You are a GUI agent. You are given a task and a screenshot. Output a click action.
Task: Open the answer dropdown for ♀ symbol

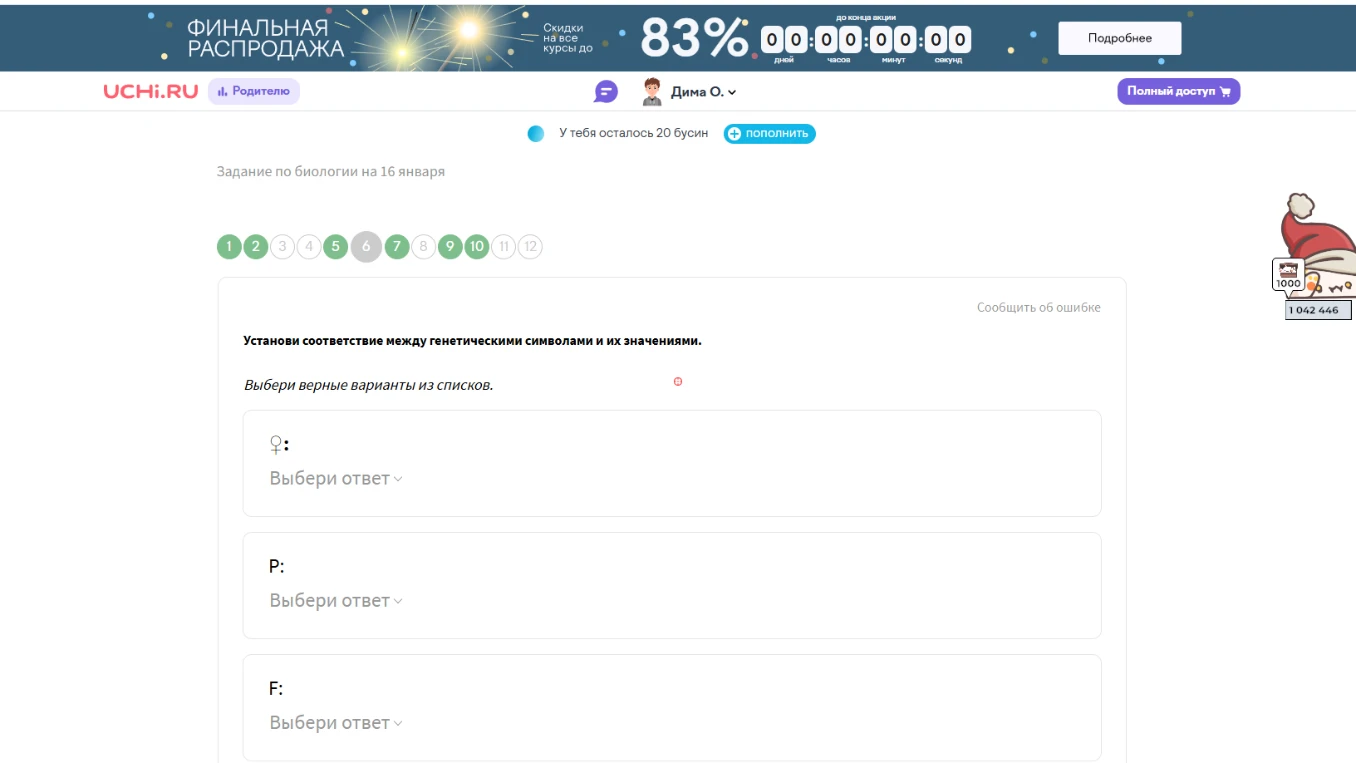coord(336,479)
